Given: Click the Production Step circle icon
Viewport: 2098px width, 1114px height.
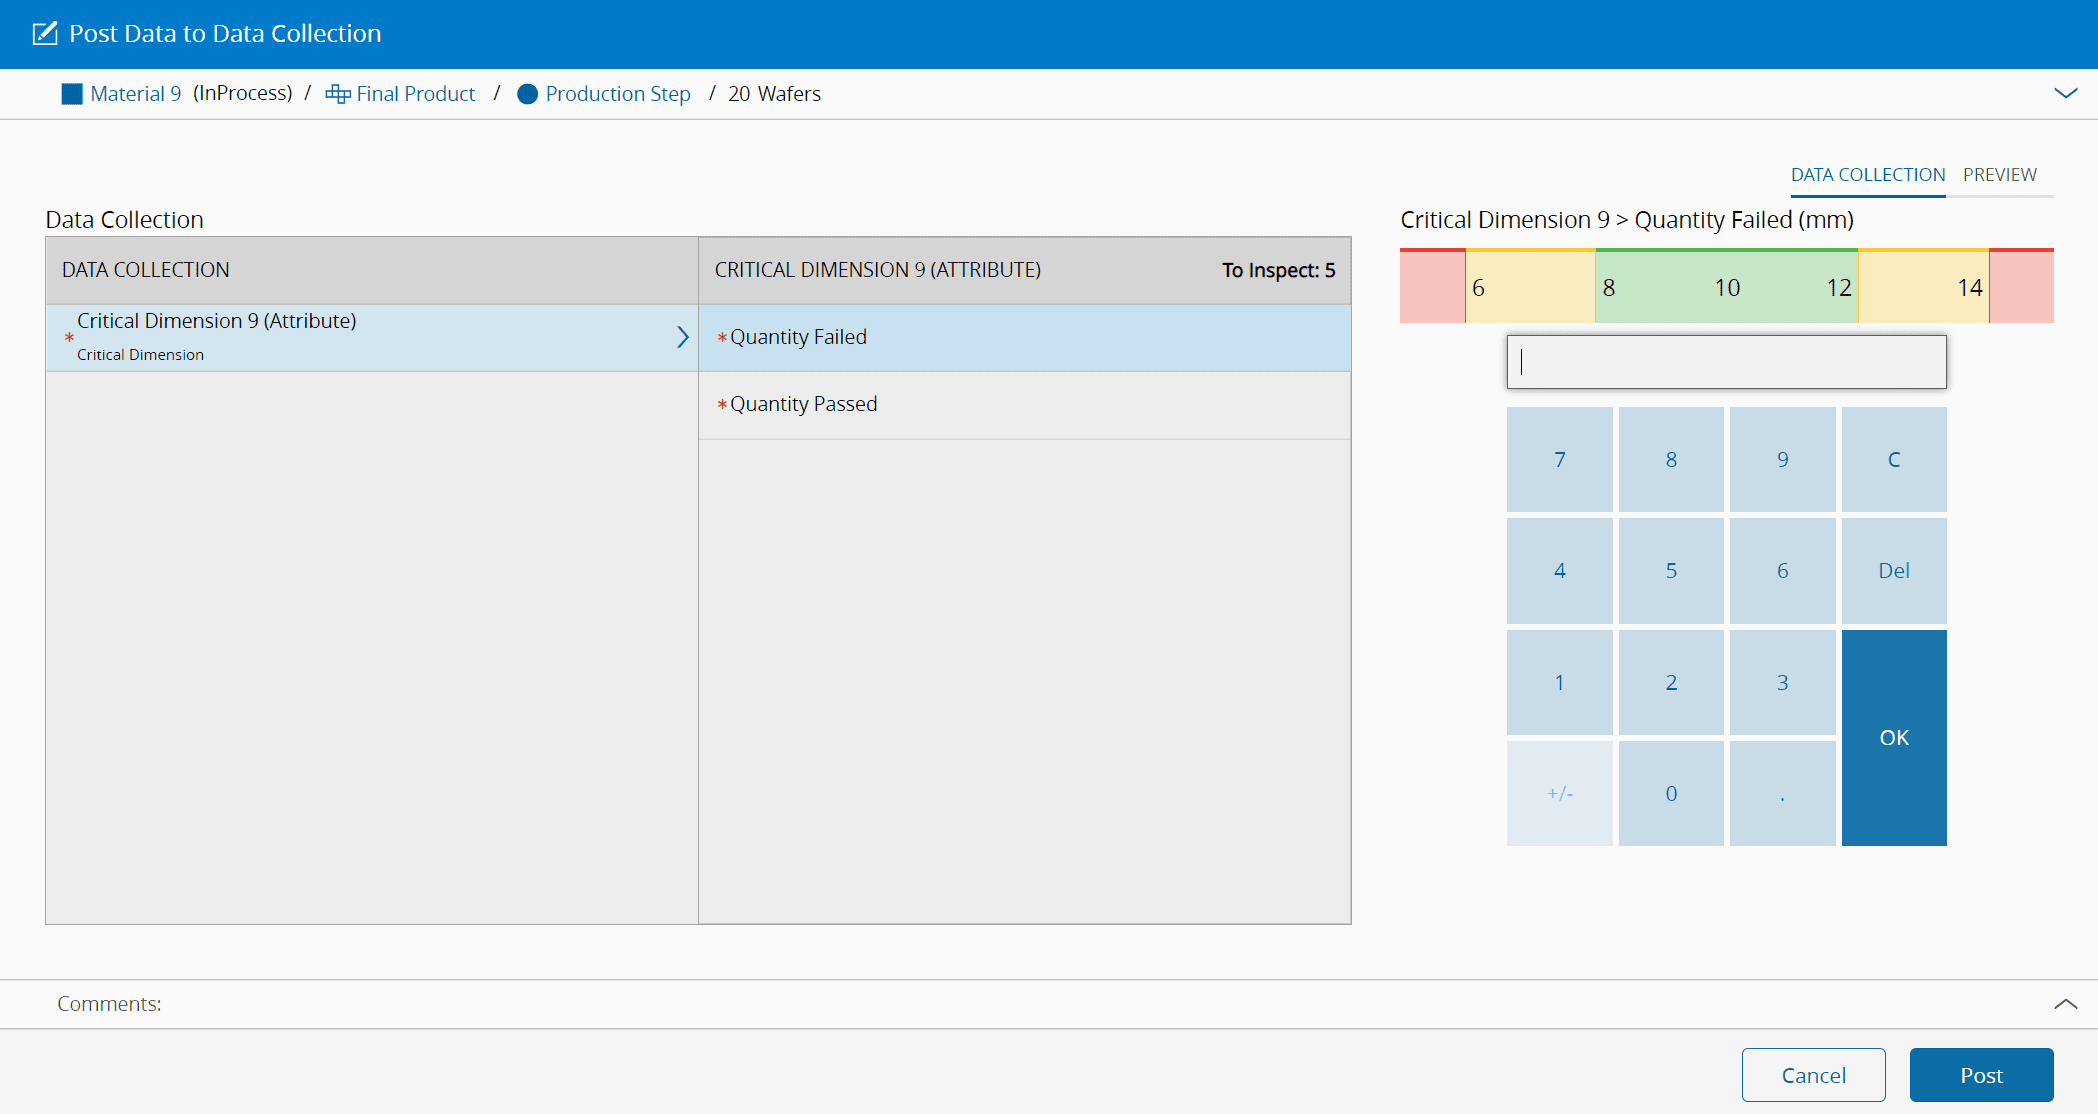Looking at the screenshot, I should [527, 94].
